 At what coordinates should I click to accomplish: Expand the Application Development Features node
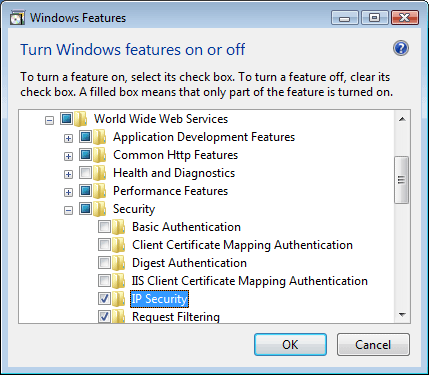(68, 138)
